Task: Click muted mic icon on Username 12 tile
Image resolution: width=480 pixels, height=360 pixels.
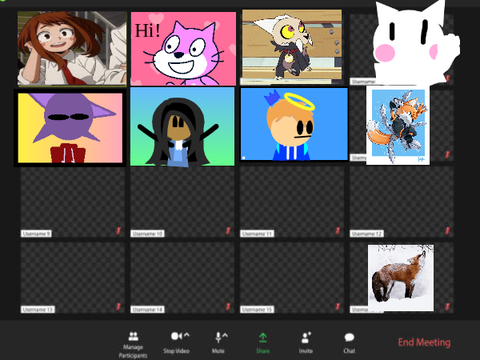Action: [x=447, y=231]
